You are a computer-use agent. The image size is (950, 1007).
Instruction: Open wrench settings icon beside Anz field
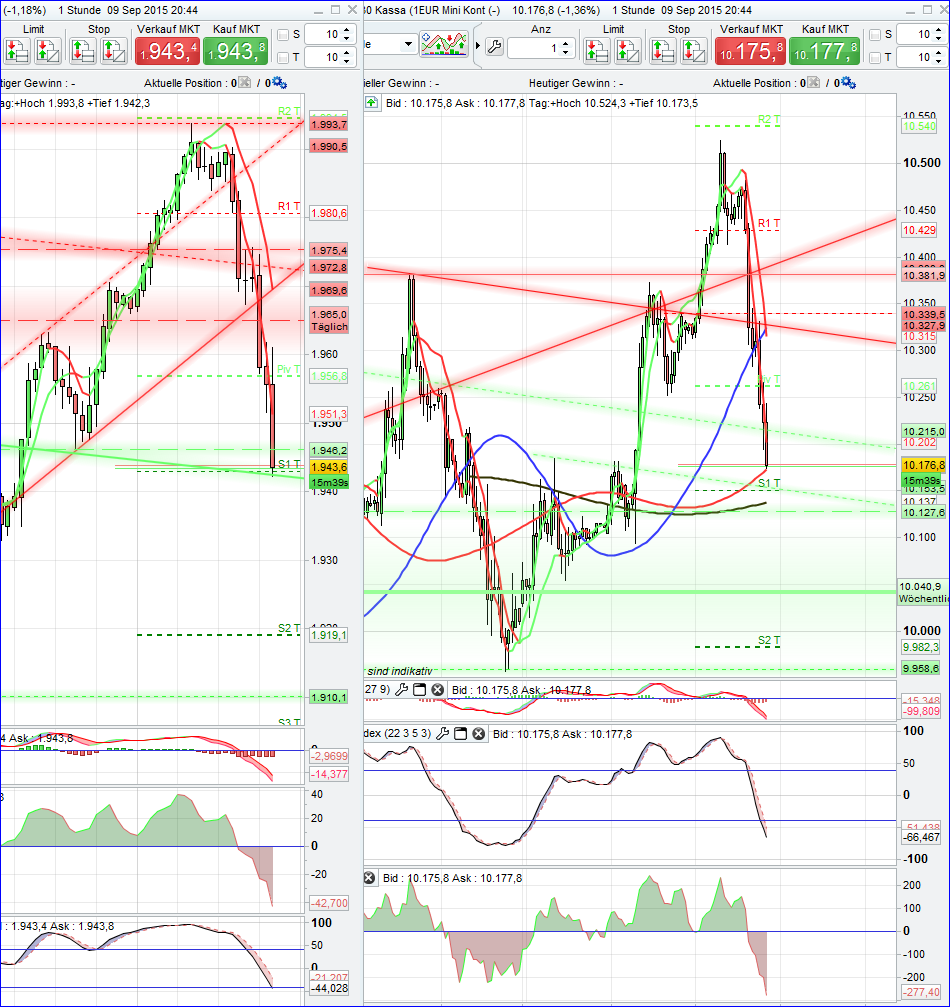tap(495, 47)
